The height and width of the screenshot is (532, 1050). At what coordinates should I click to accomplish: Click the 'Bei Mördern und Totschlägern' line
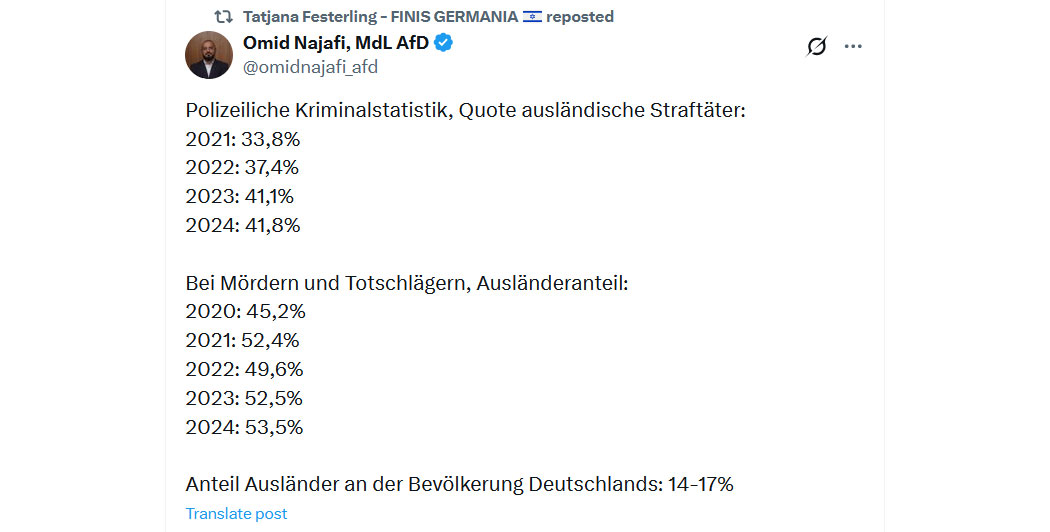point(407,283)
